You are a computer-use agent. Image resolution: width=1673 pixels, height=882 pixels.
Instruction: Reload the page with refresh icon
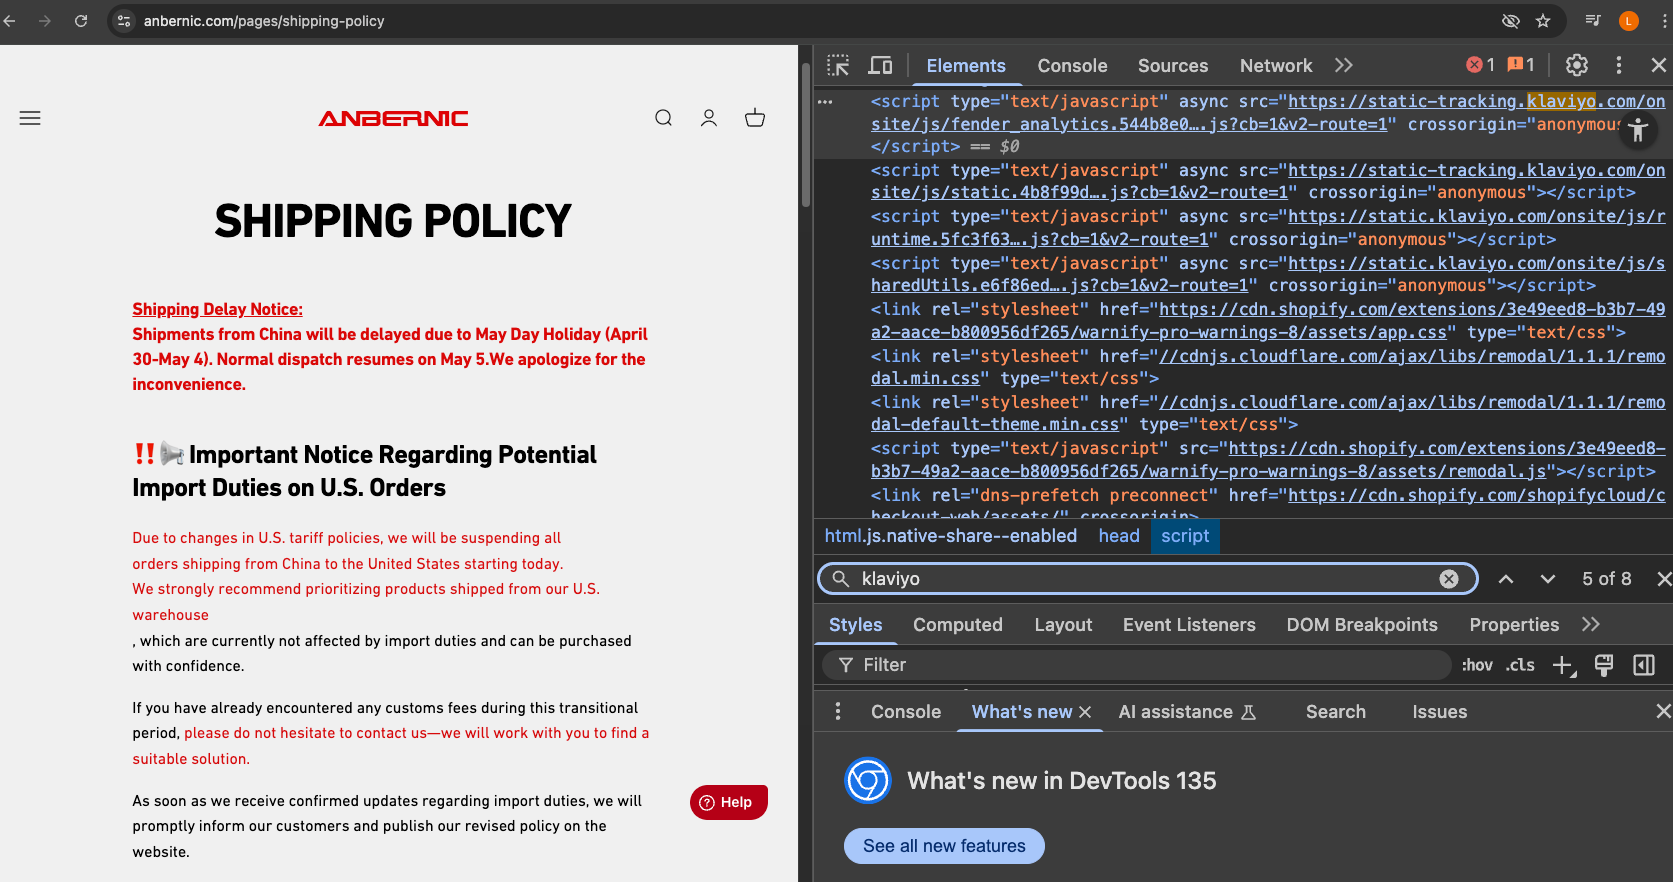81,21
